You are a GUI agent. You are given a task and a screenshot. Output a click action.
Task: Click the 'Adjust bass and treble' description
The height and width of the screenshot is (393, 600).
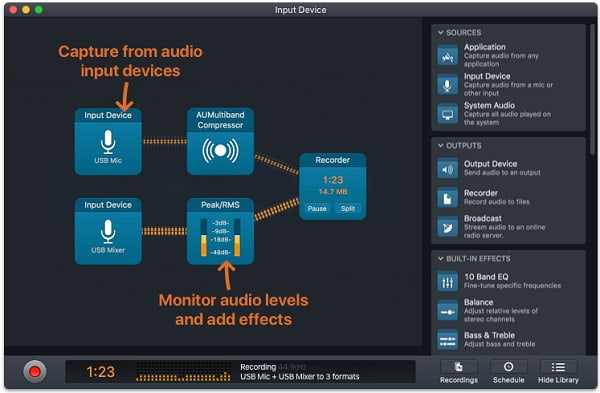[x=499, y=344]
